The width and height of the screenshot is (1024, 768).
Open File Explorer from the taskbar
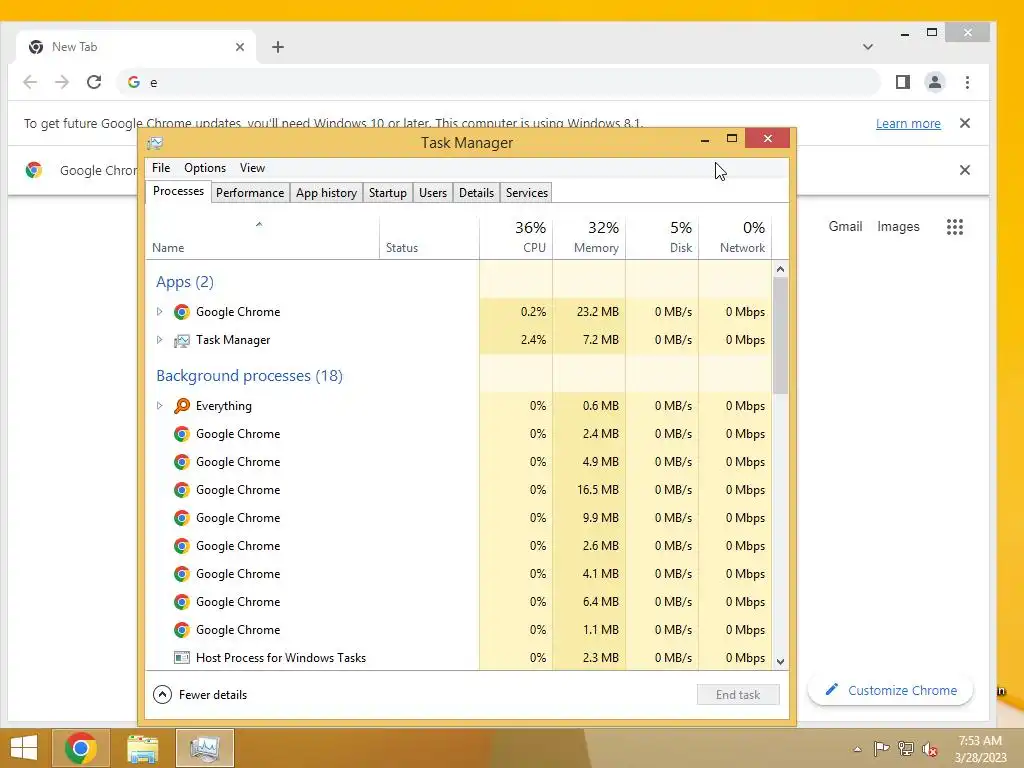tap(142, 748)
